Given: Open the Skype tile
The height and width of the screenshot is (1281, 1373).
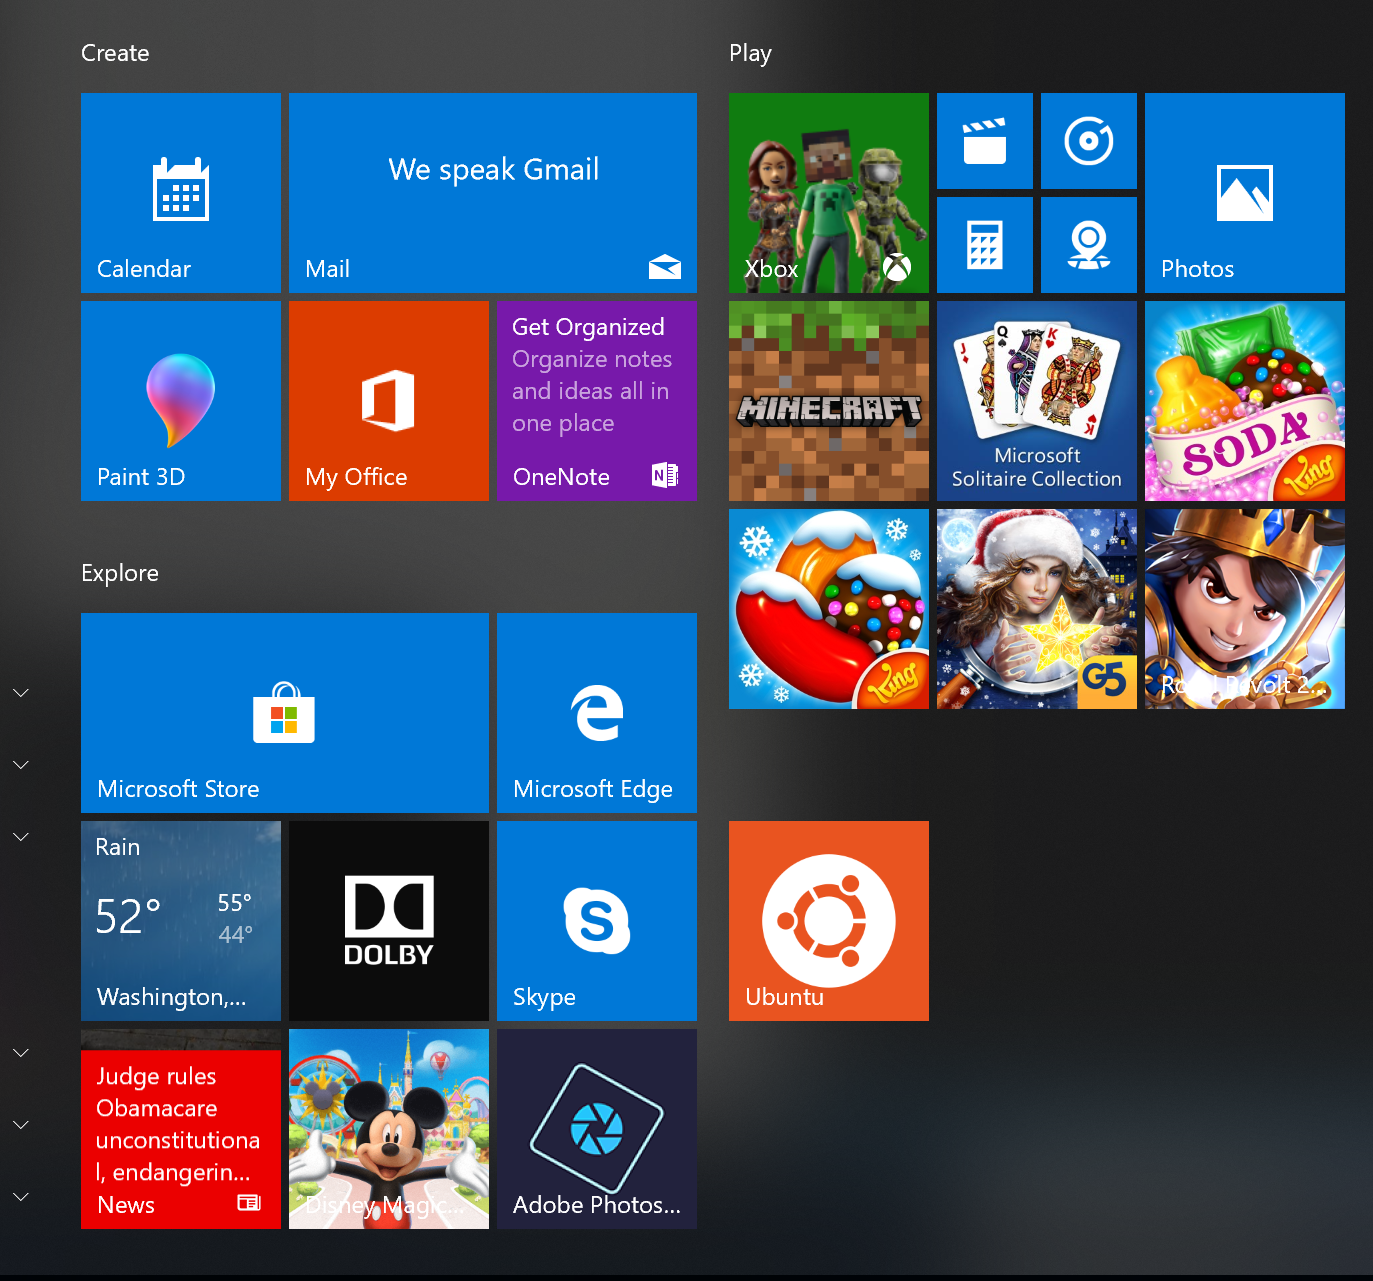Looking at the screenshot, I should point(597,921).
